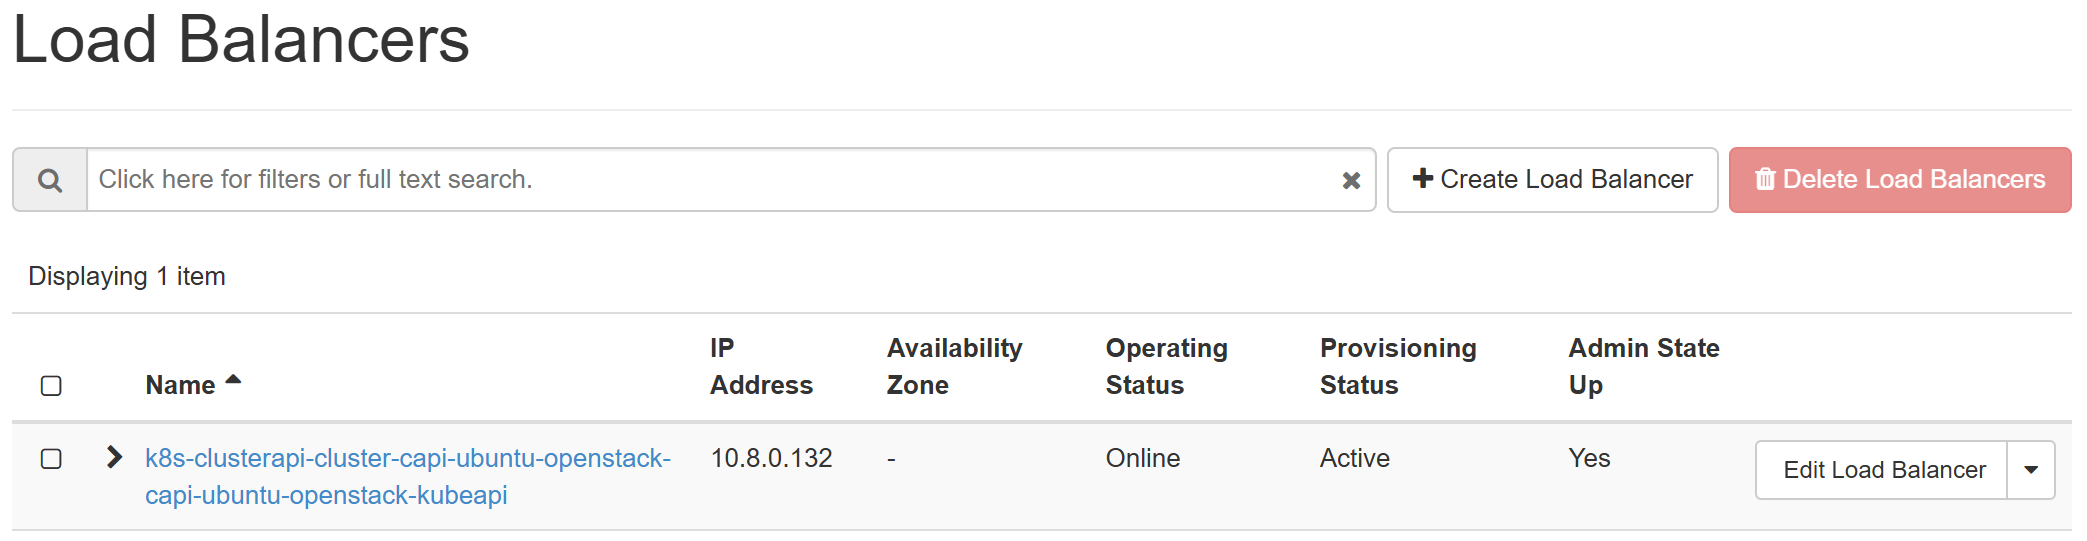
Task: Clear the search filter with the X icon
Action: pos(1351,180)
